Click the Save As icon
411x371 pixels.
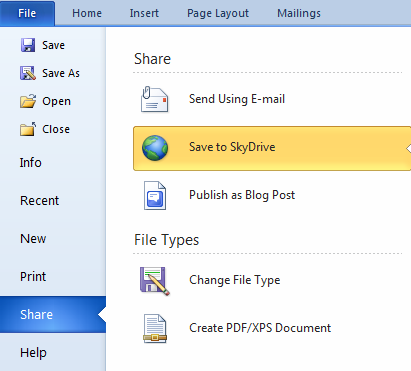(x=28, y=73)
